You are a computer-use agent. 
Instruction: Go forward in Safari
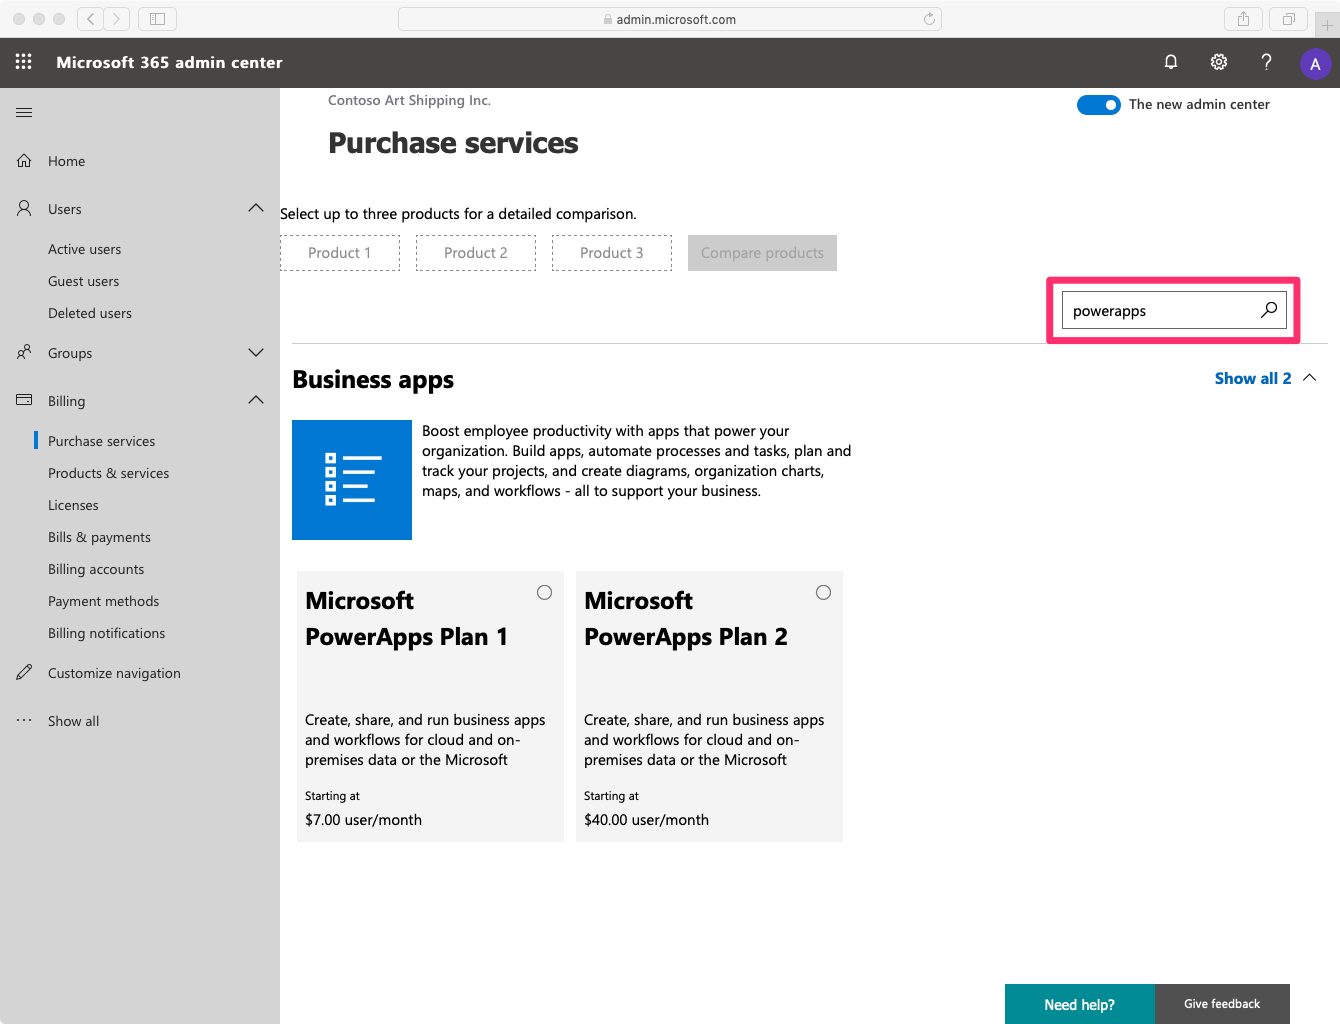click(117, 18)
